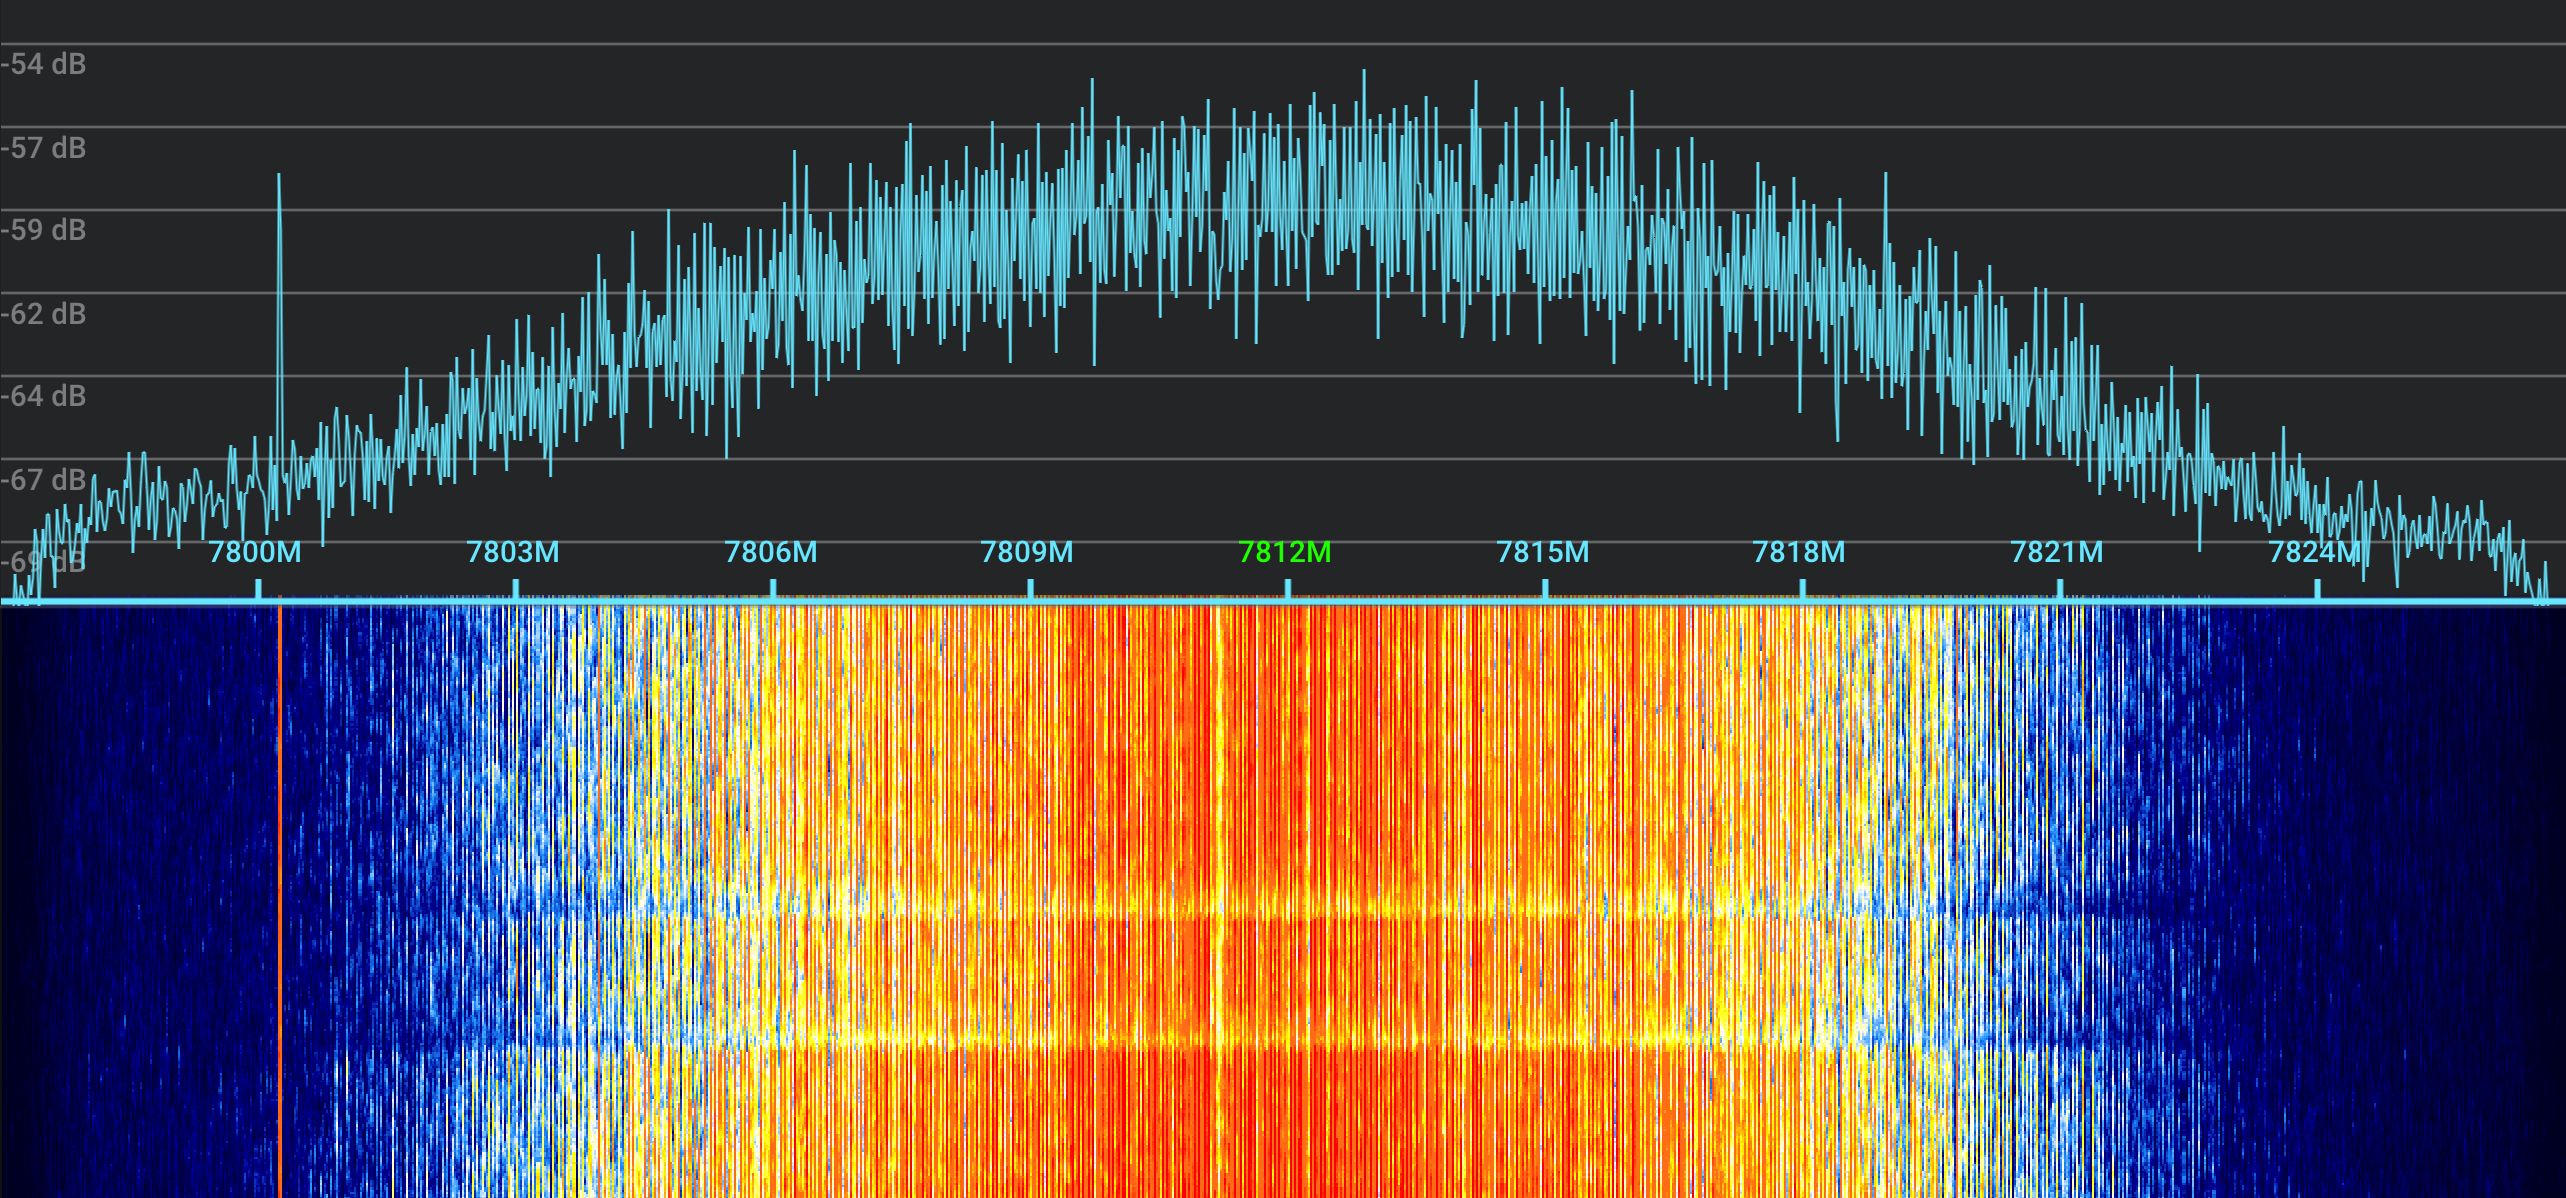This screenshot has height=1198, width=2566.
Task: Click the 7818M frequency label
Action: click(1799, 552)
